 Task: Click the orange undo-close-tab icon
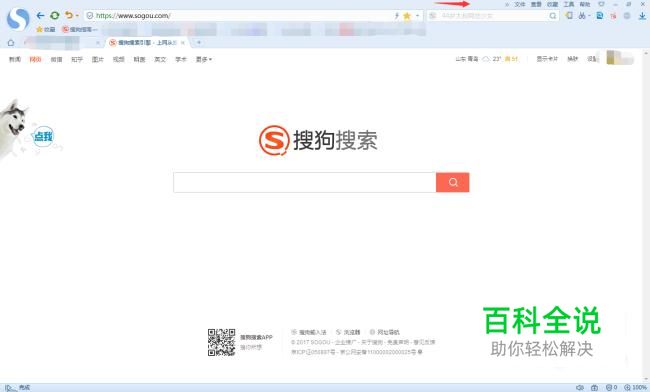tap(68, 16)
